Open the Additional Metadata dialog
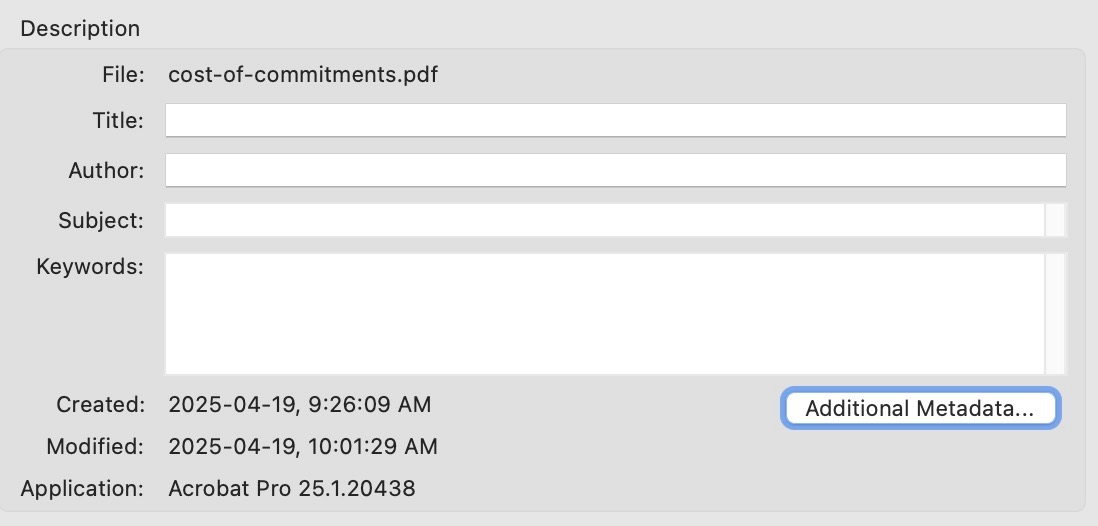1098x526 pixels. 919,409
